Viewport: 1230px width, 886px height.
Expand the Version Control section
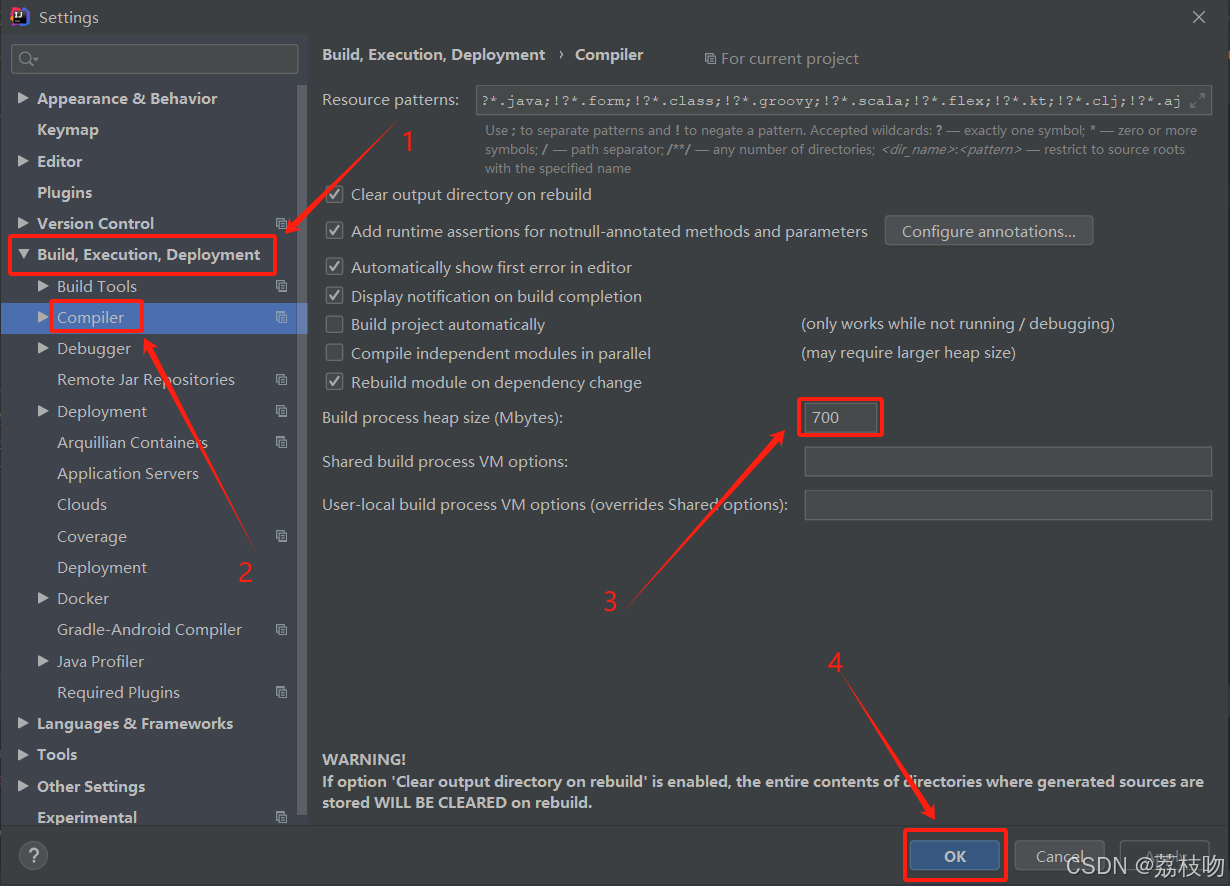23,224
